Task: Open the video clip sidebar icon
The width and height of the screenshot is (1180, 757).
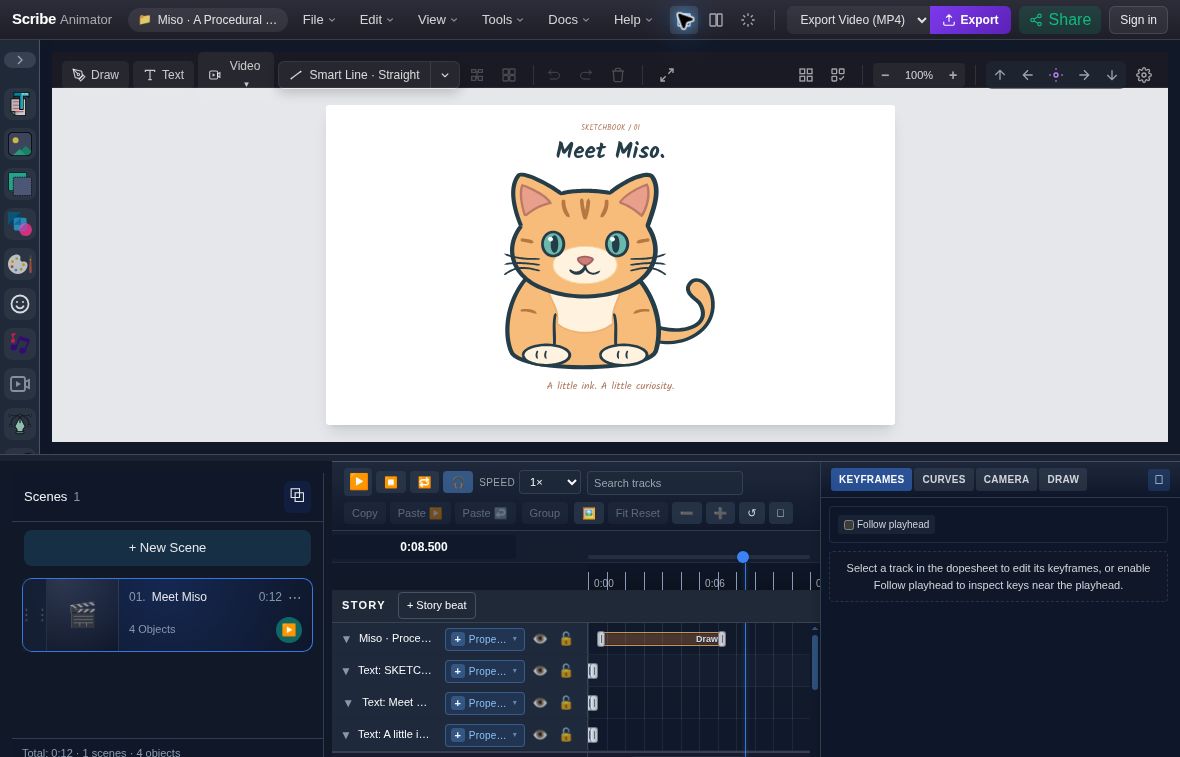Action: click(20, 384)
